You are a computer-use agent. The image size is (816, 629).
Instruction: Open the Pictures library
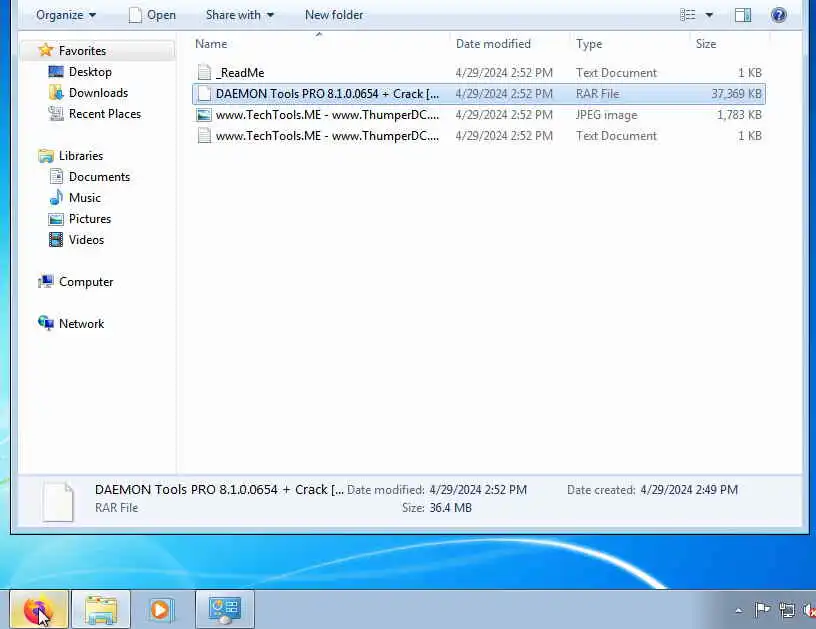click(x=90, y=219)
